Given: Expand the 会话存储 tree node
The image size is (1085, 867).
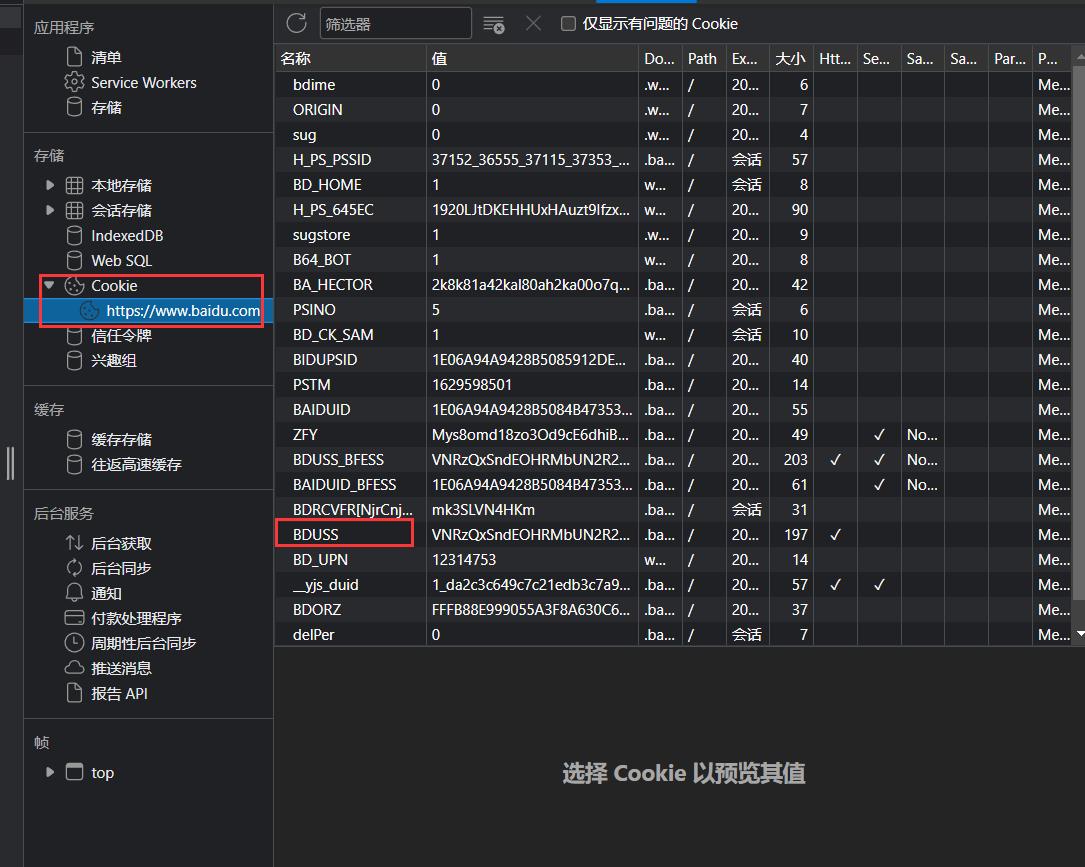Looking at the screenshot, I should click(x=50, y=210).
